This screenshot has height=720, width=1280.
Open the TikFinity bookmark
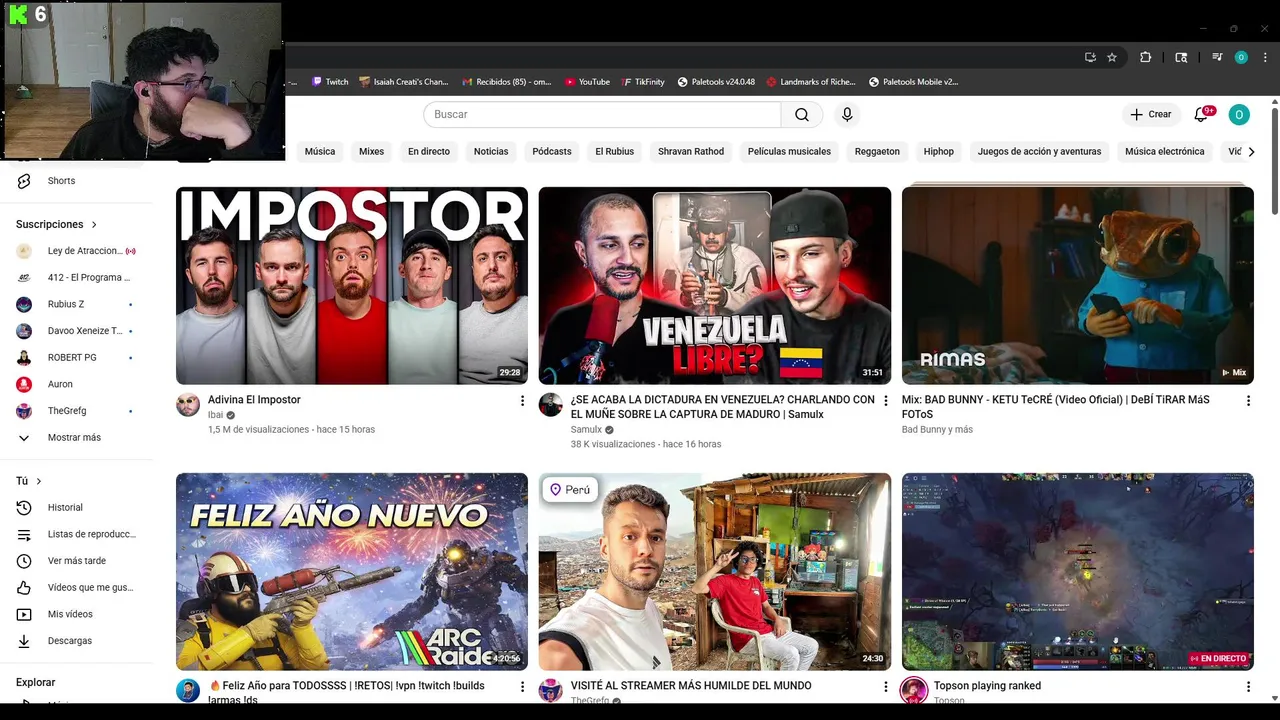click(642, 82)
